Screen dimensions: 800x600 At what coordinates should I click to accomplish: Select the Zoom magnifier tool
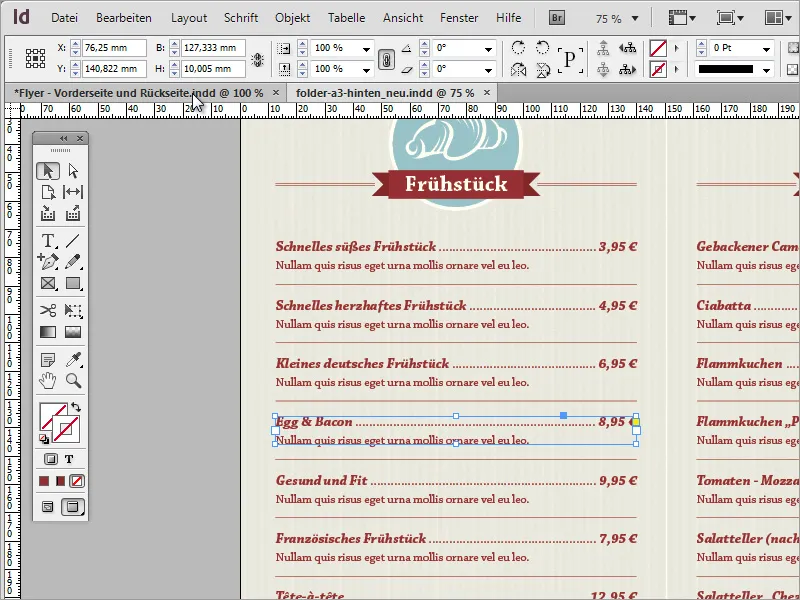pyautogui.click(x=73, y=381)
